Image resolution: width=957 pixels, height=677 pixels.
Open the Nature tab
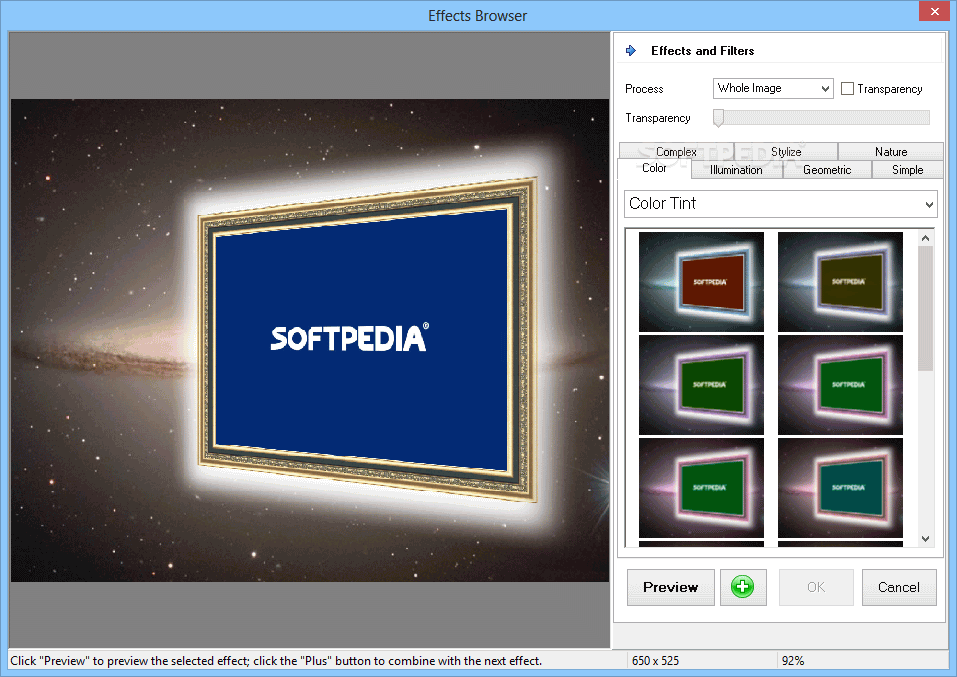[x=890, y=151]
